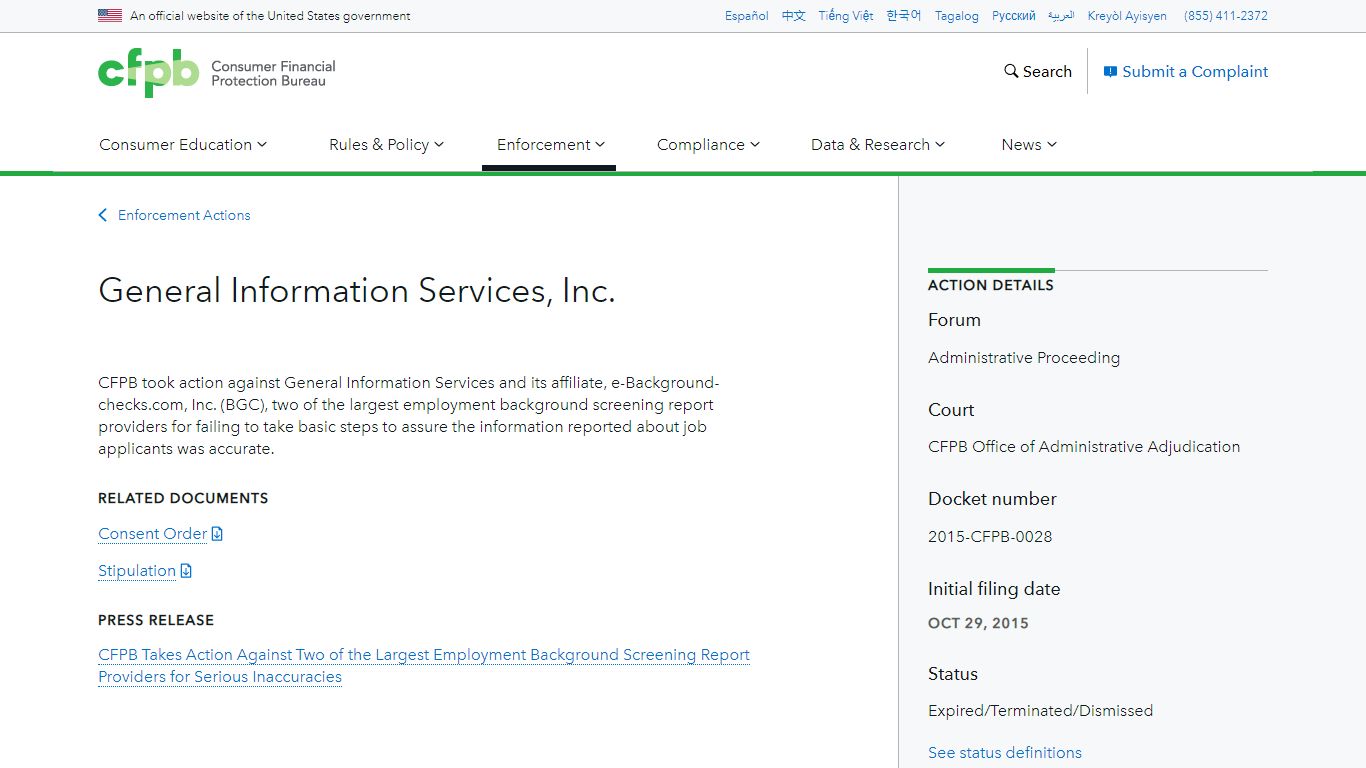Click the official website of US government text

click(270, 16)
